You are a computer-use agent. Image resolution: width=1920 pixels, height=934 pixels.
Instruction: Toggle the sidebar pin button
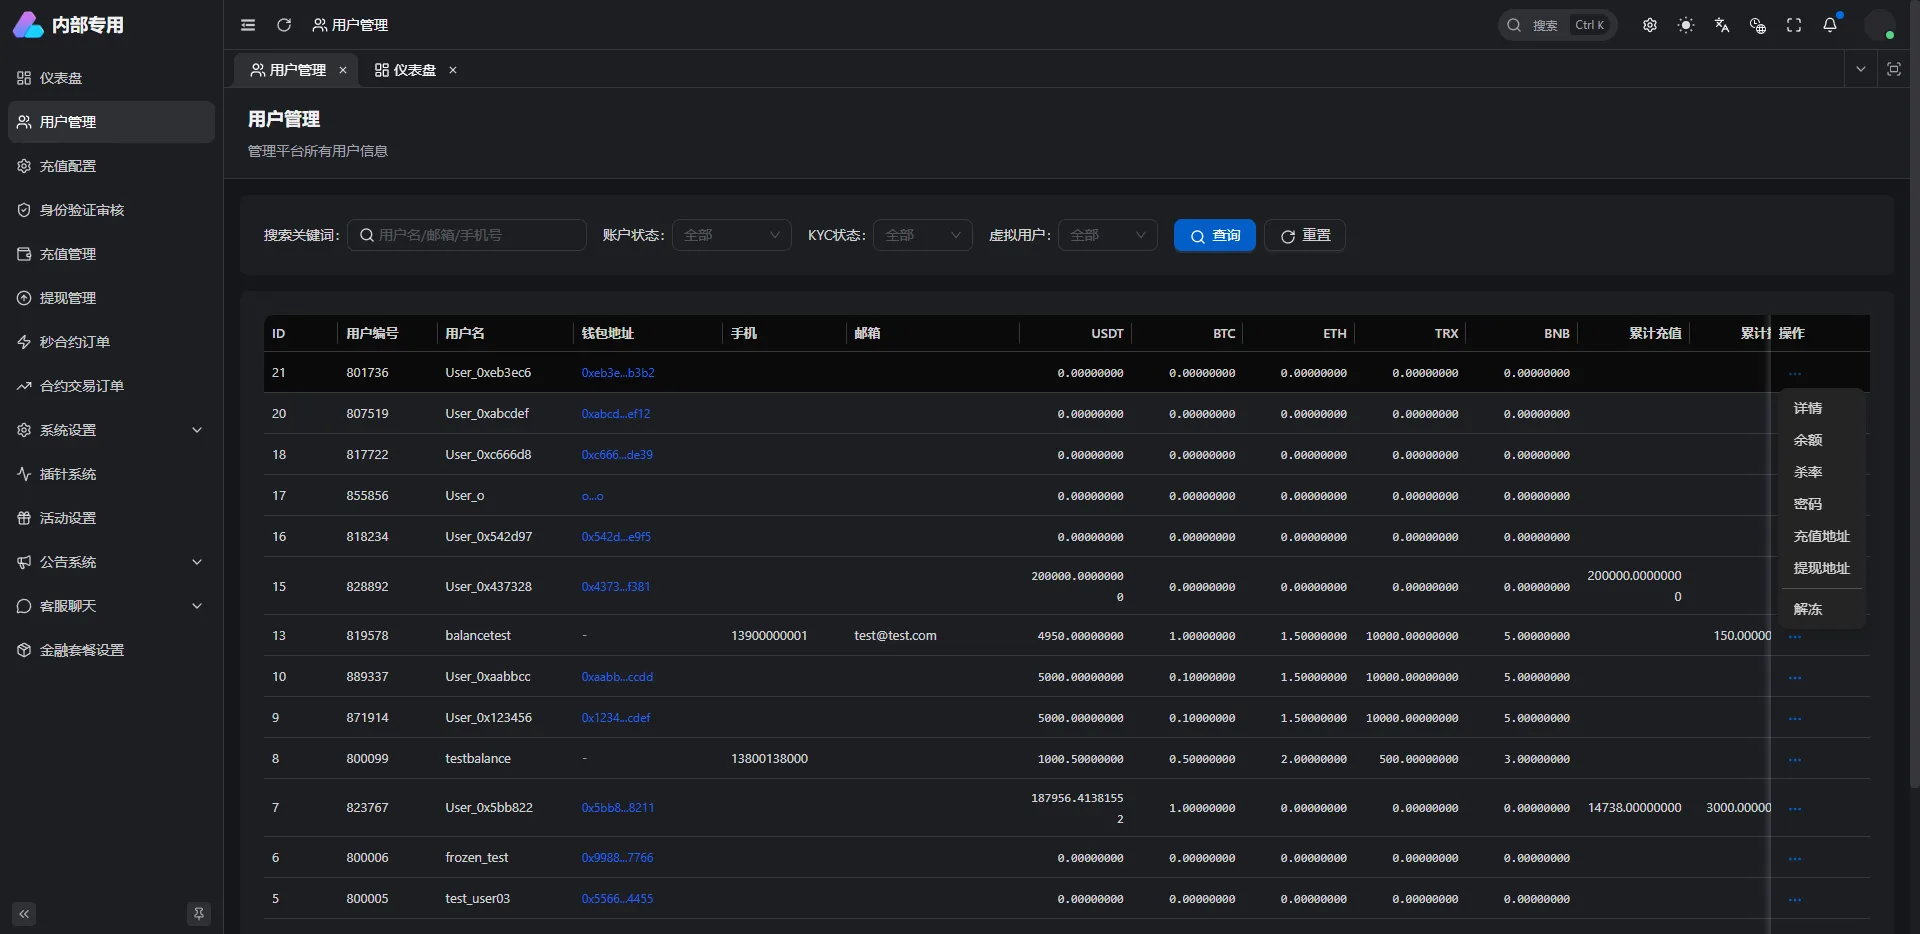pos(199,913)
